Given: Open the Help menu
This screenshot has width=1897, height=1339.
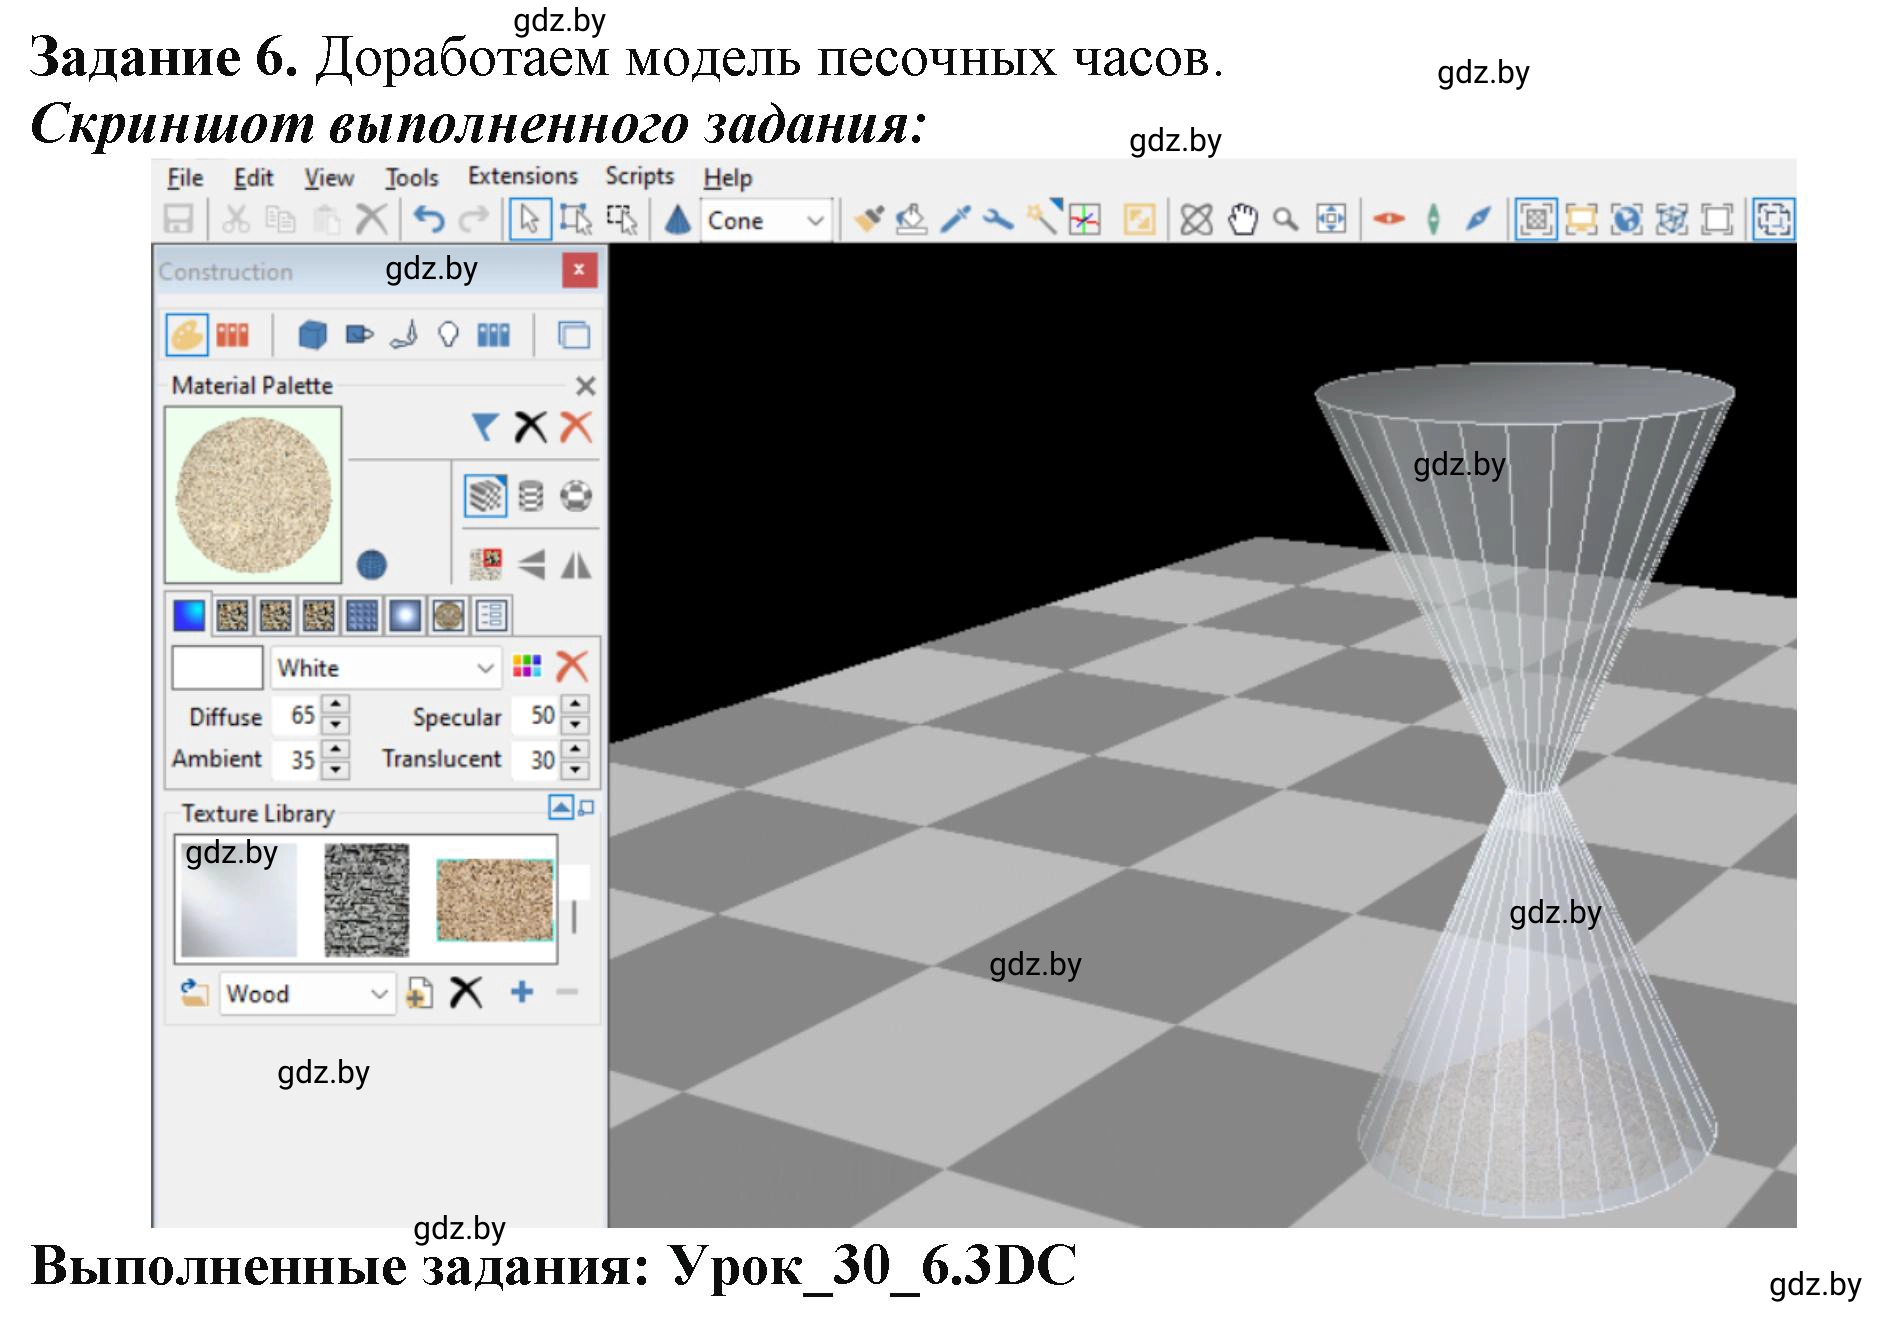Looking at the screenshot, I should pos(727,178).
